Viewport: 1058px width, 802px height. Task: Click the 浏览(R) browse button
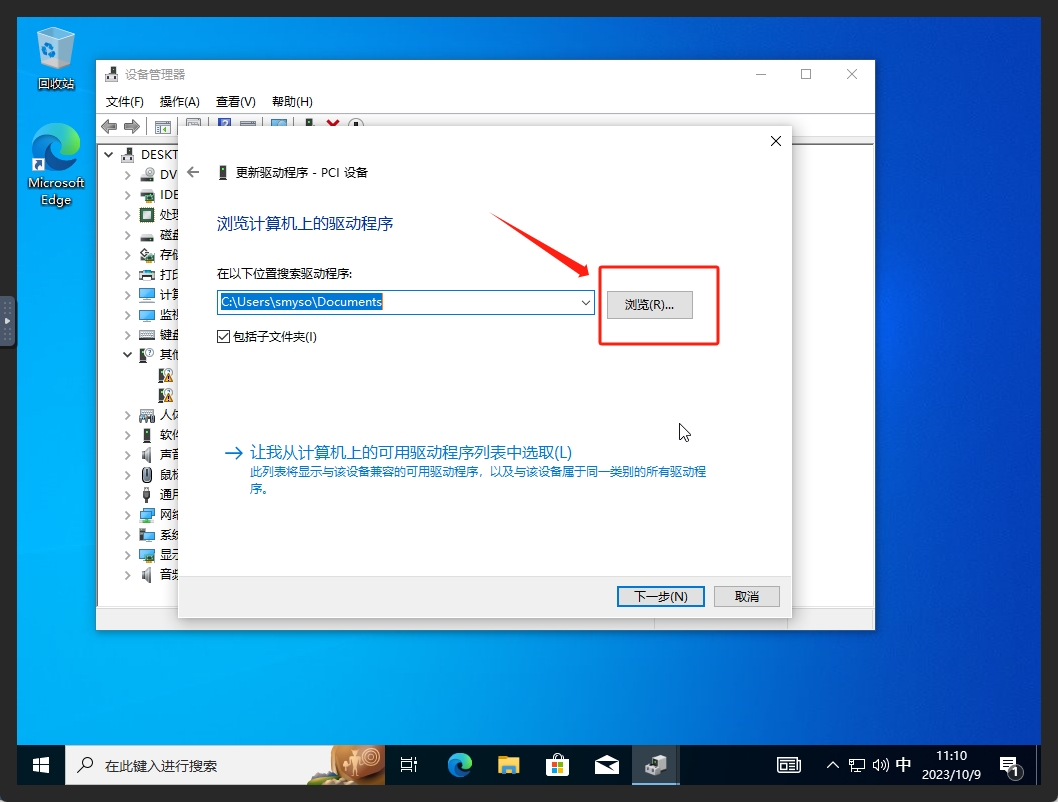[649, 305]
